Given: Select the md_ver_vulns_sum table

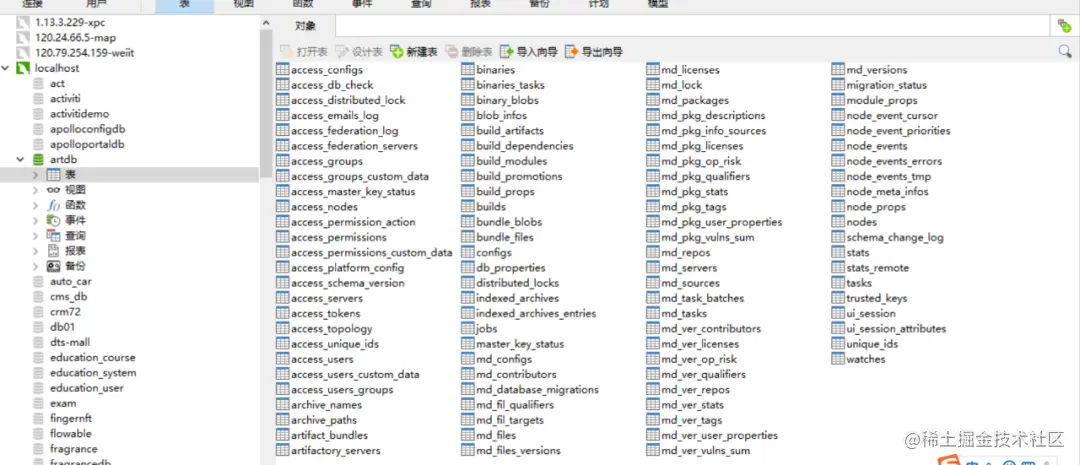Looking at the screenshot, I should point(705,451).
